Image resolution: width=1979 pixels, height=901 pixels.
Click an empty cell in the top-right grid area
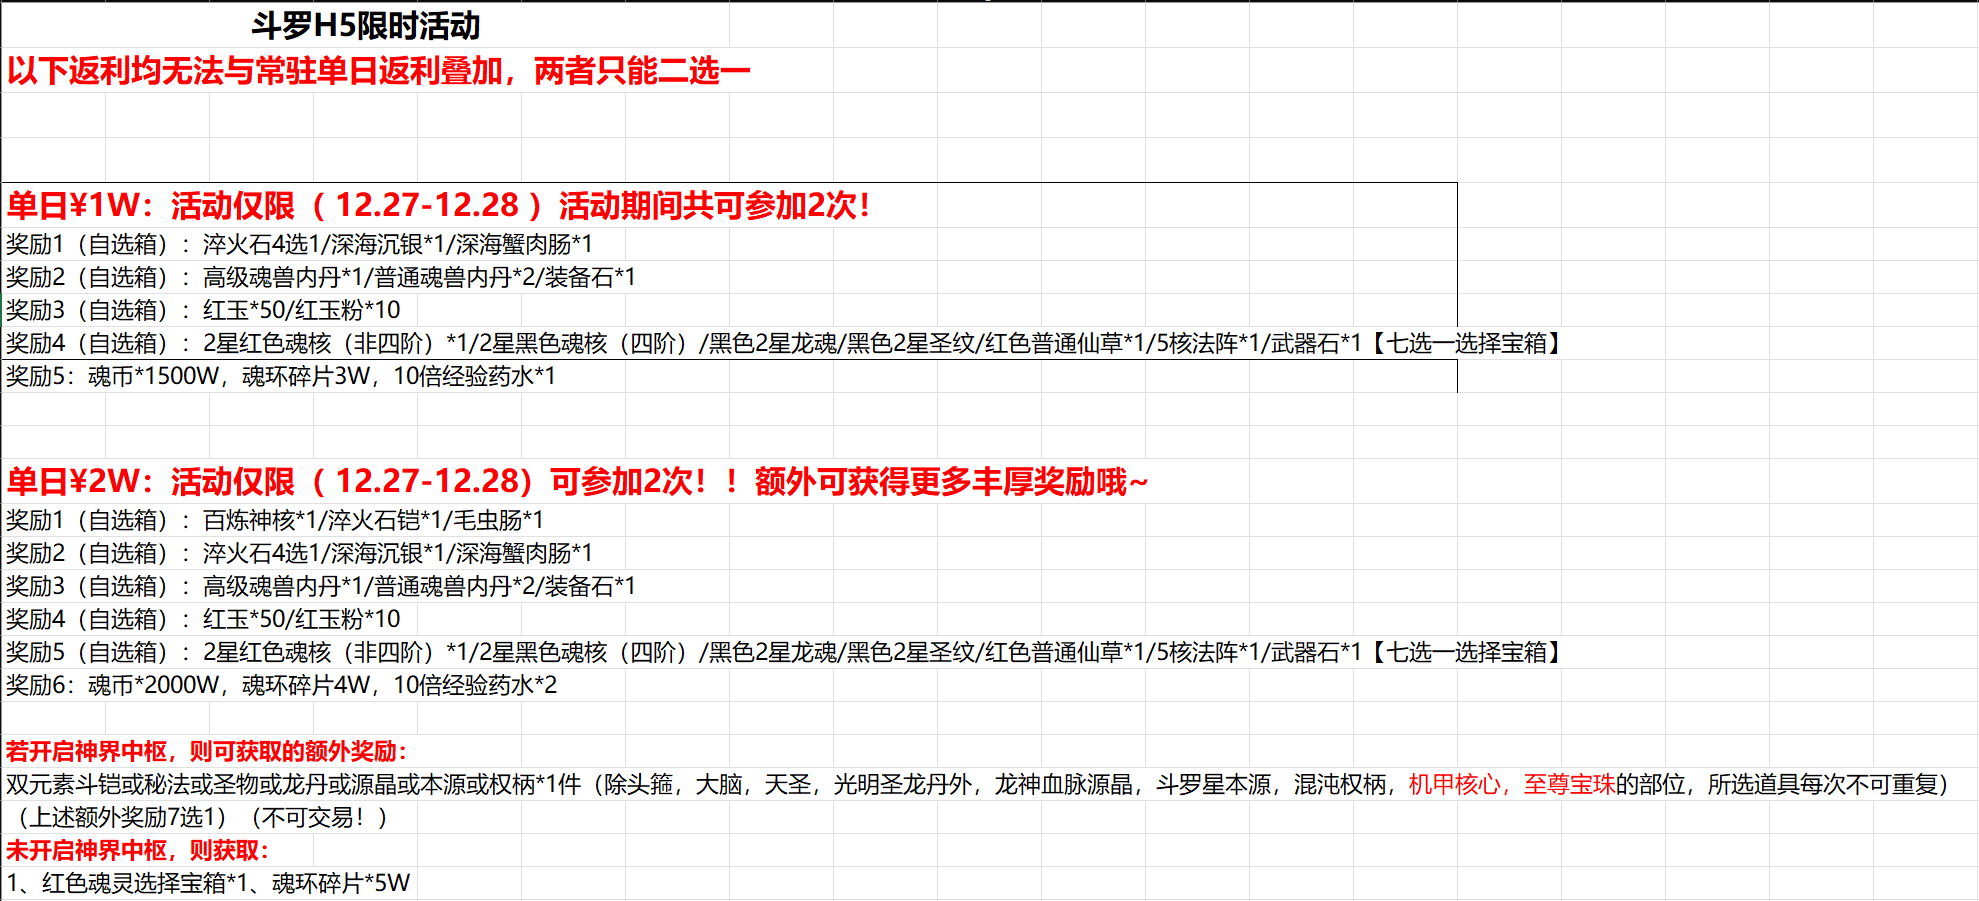1750,120
